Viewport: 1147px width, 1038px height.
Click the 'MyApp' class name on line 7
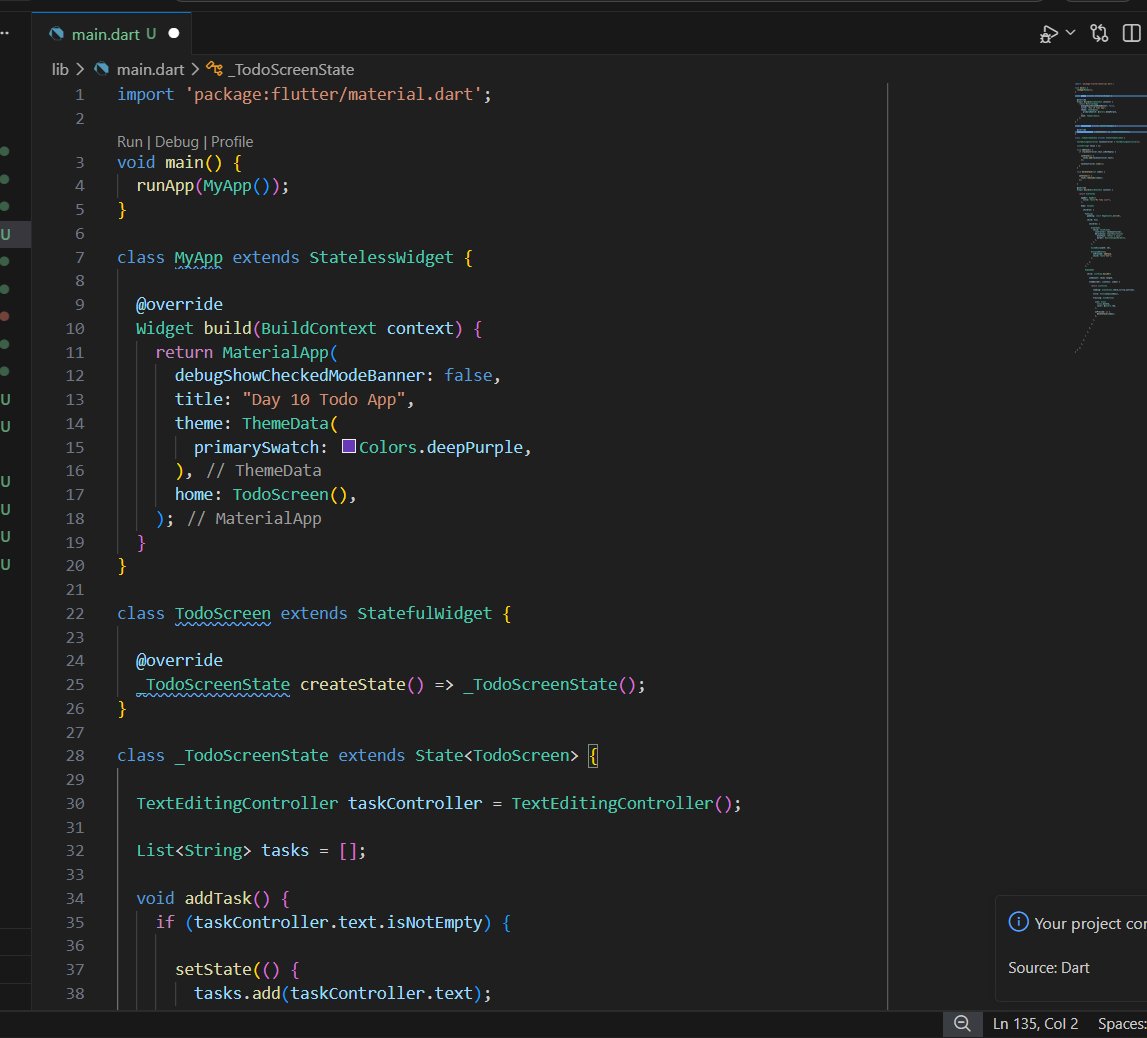[x=198, y=257]
